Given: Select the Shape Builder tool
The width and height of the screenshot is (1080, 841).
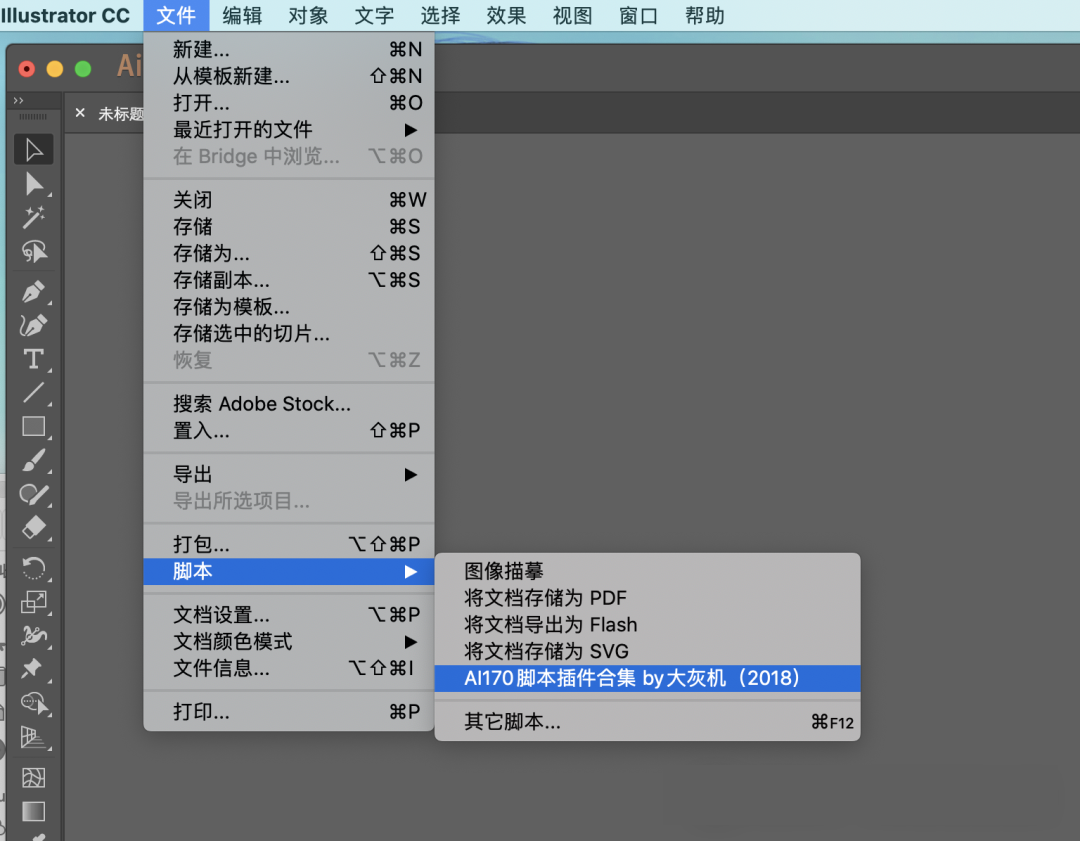Looking at the screenshot, I should (x=33, y=703).
